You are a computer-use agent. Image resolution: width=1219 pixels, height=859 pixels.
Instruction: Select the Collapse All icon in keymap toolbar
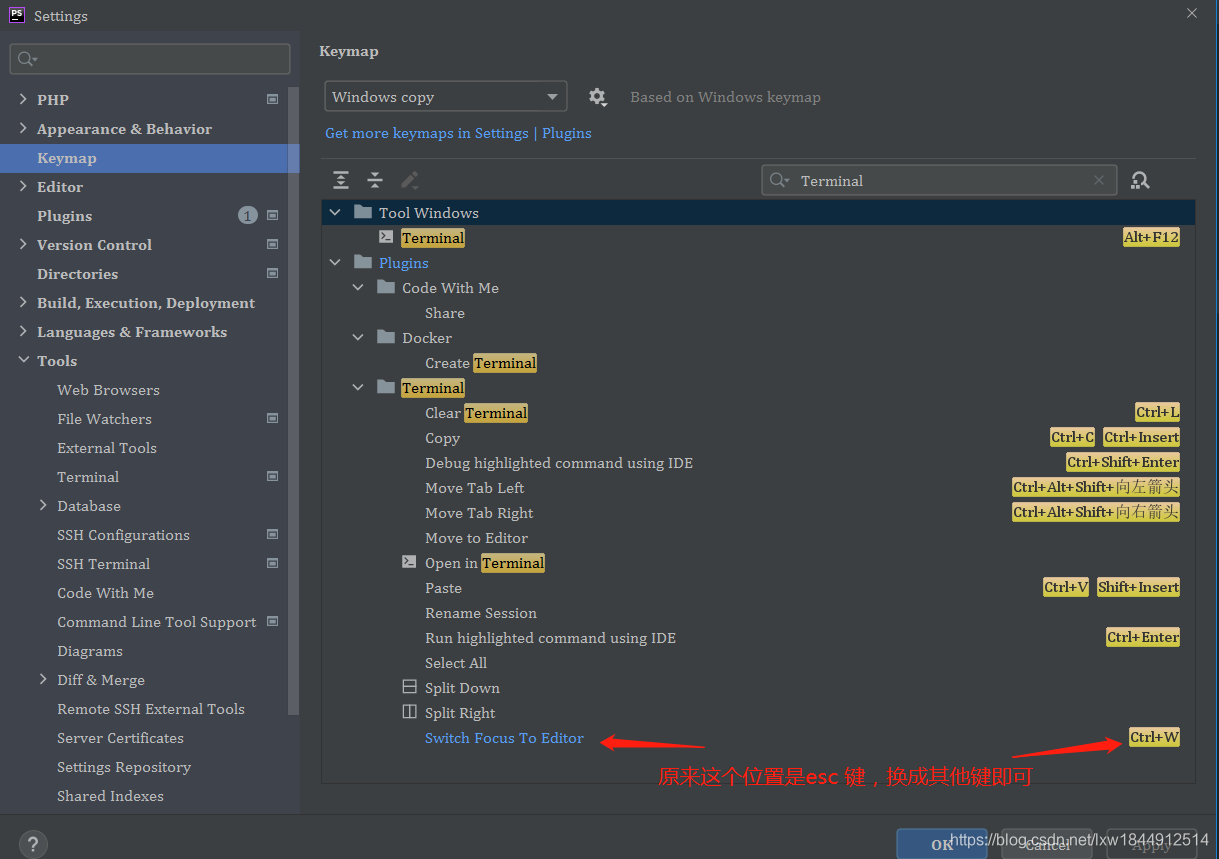375,179
